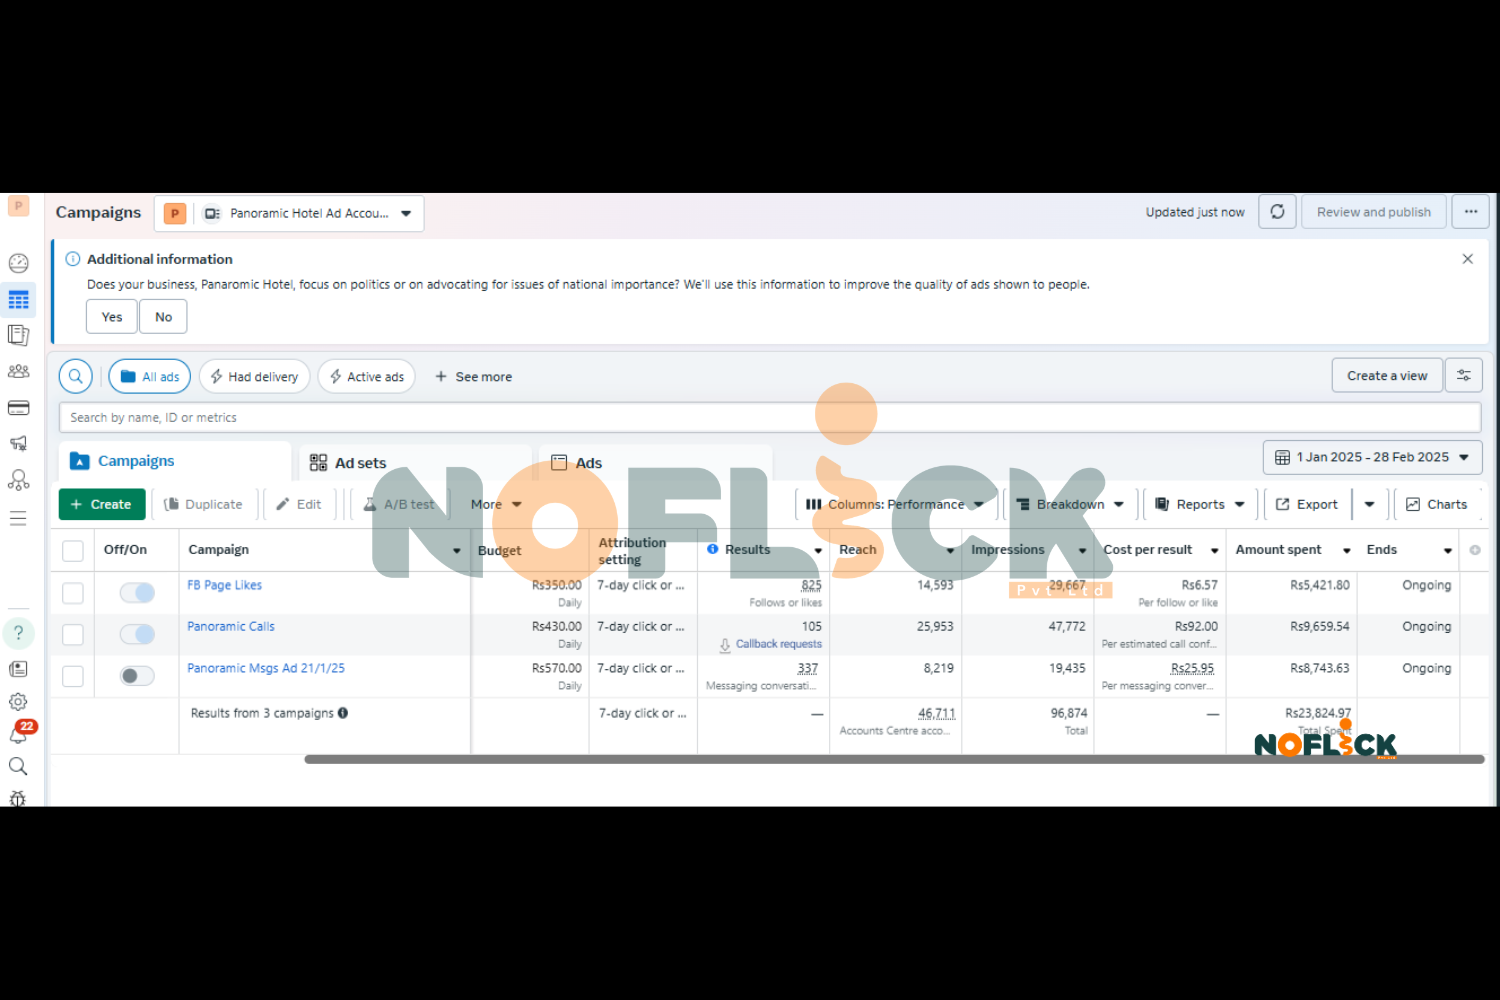Click the P business avatar top left
The height and width of the screenshot is (1000, 1500).
coord(18,206)
